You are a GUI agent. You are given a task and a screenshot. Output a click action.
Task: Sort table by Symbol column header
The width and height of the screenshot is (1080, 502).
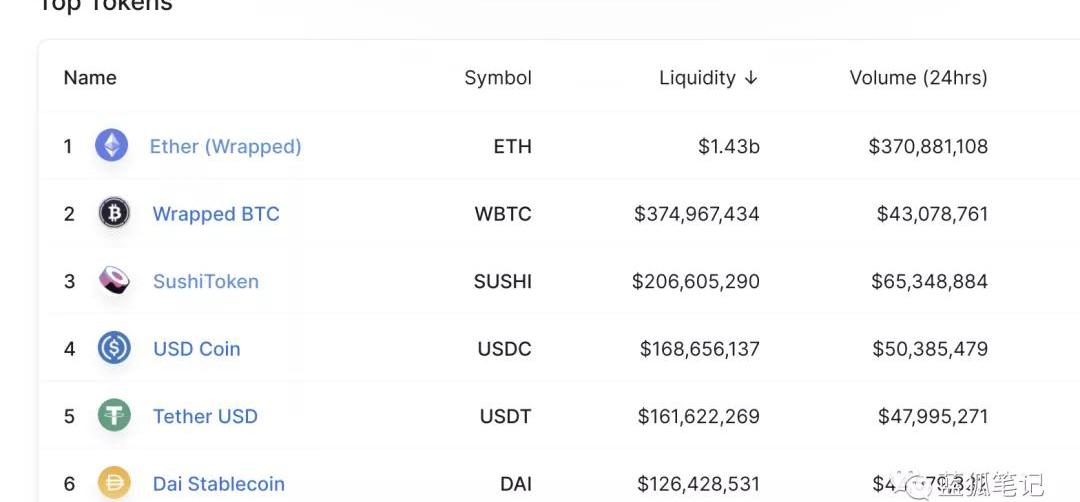pos(498,79)
